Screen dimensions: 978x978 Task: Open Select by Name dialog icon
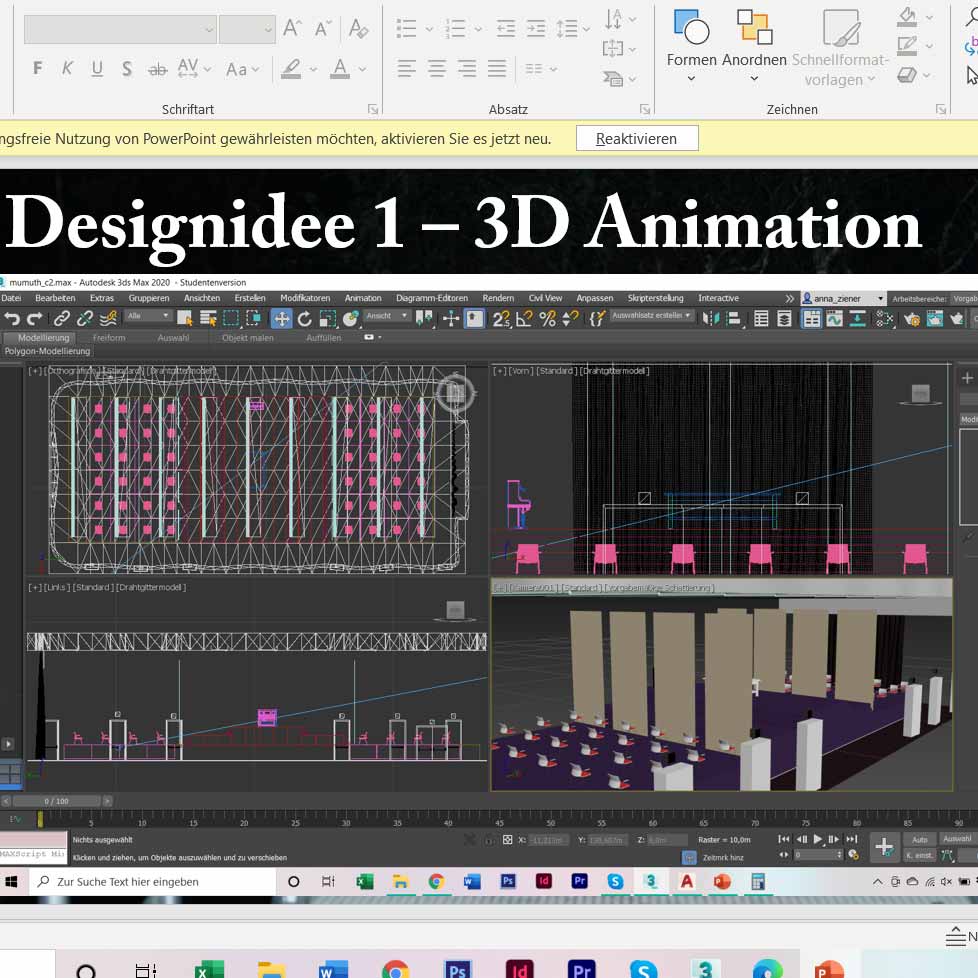point(208,319)
